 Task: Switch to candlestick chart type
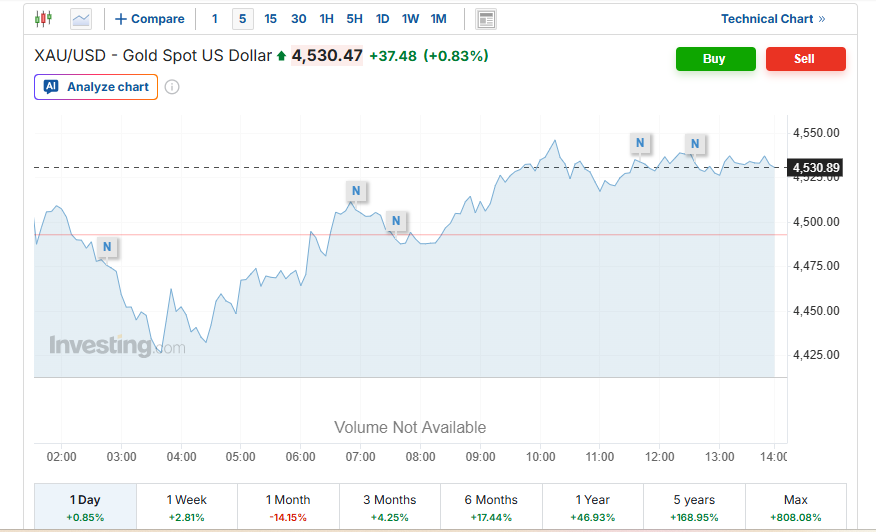[42, 18]
